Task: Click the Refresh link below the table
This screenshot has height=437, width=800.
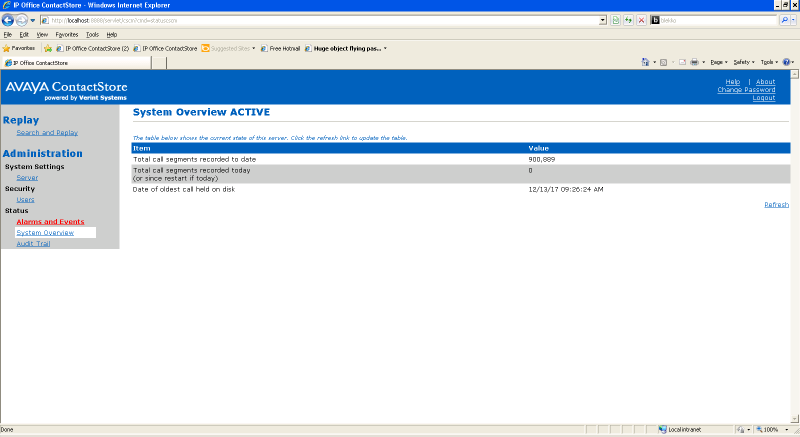Action: coord(776,204)
